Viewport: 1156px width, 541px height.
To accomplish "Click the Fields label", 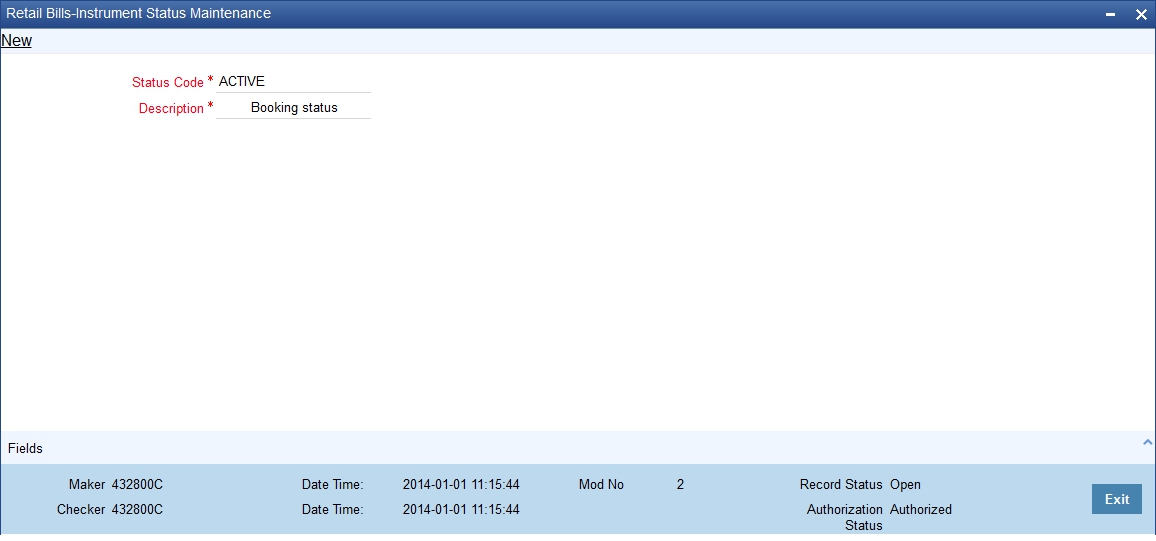I will (x=25, y=448).
